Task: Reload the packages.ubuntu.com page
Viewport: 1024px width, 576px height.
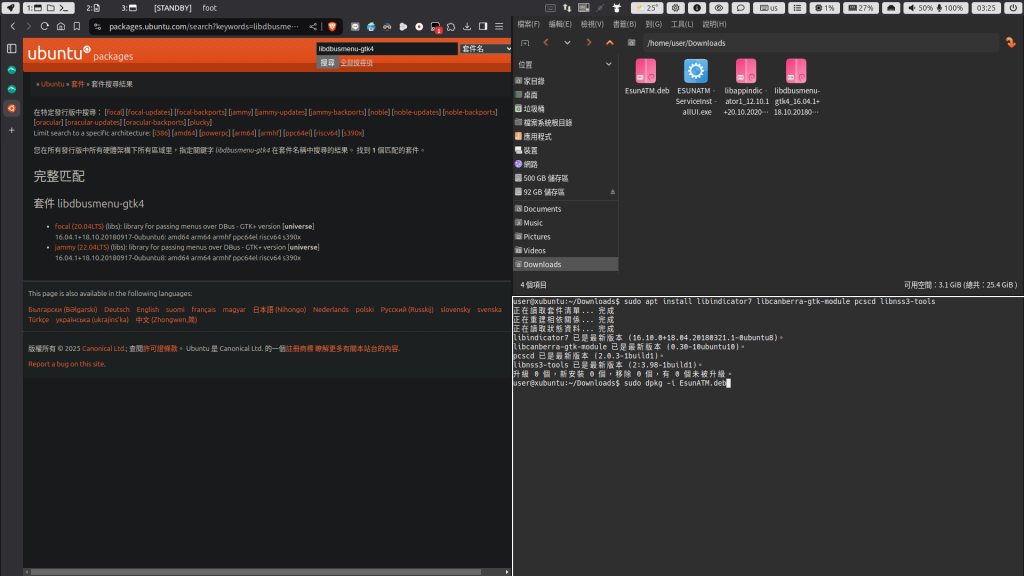Action: (x=44, y=27)
